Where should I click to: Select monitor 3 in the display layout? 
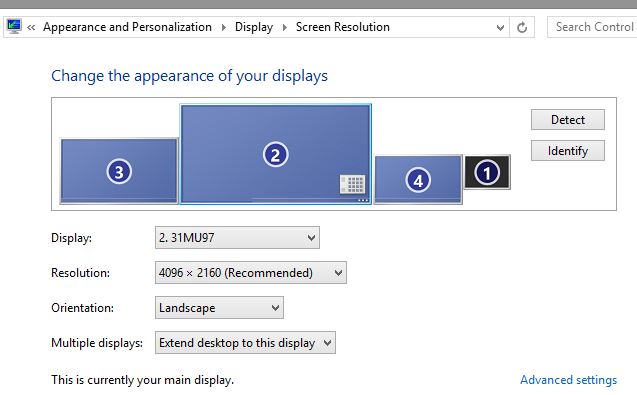(x=119, y=171)
